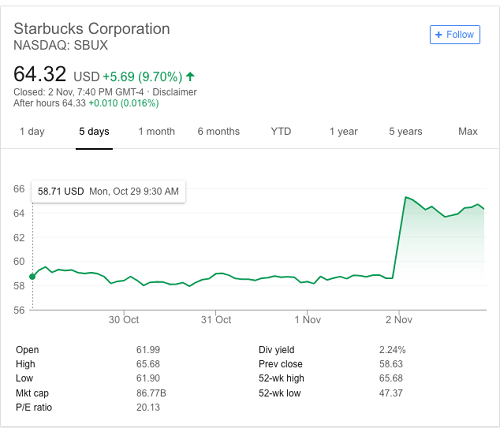Click the 58.71 USD chart tooltip
The width and height of the screenshot is (500, 428).
[108, 191]
